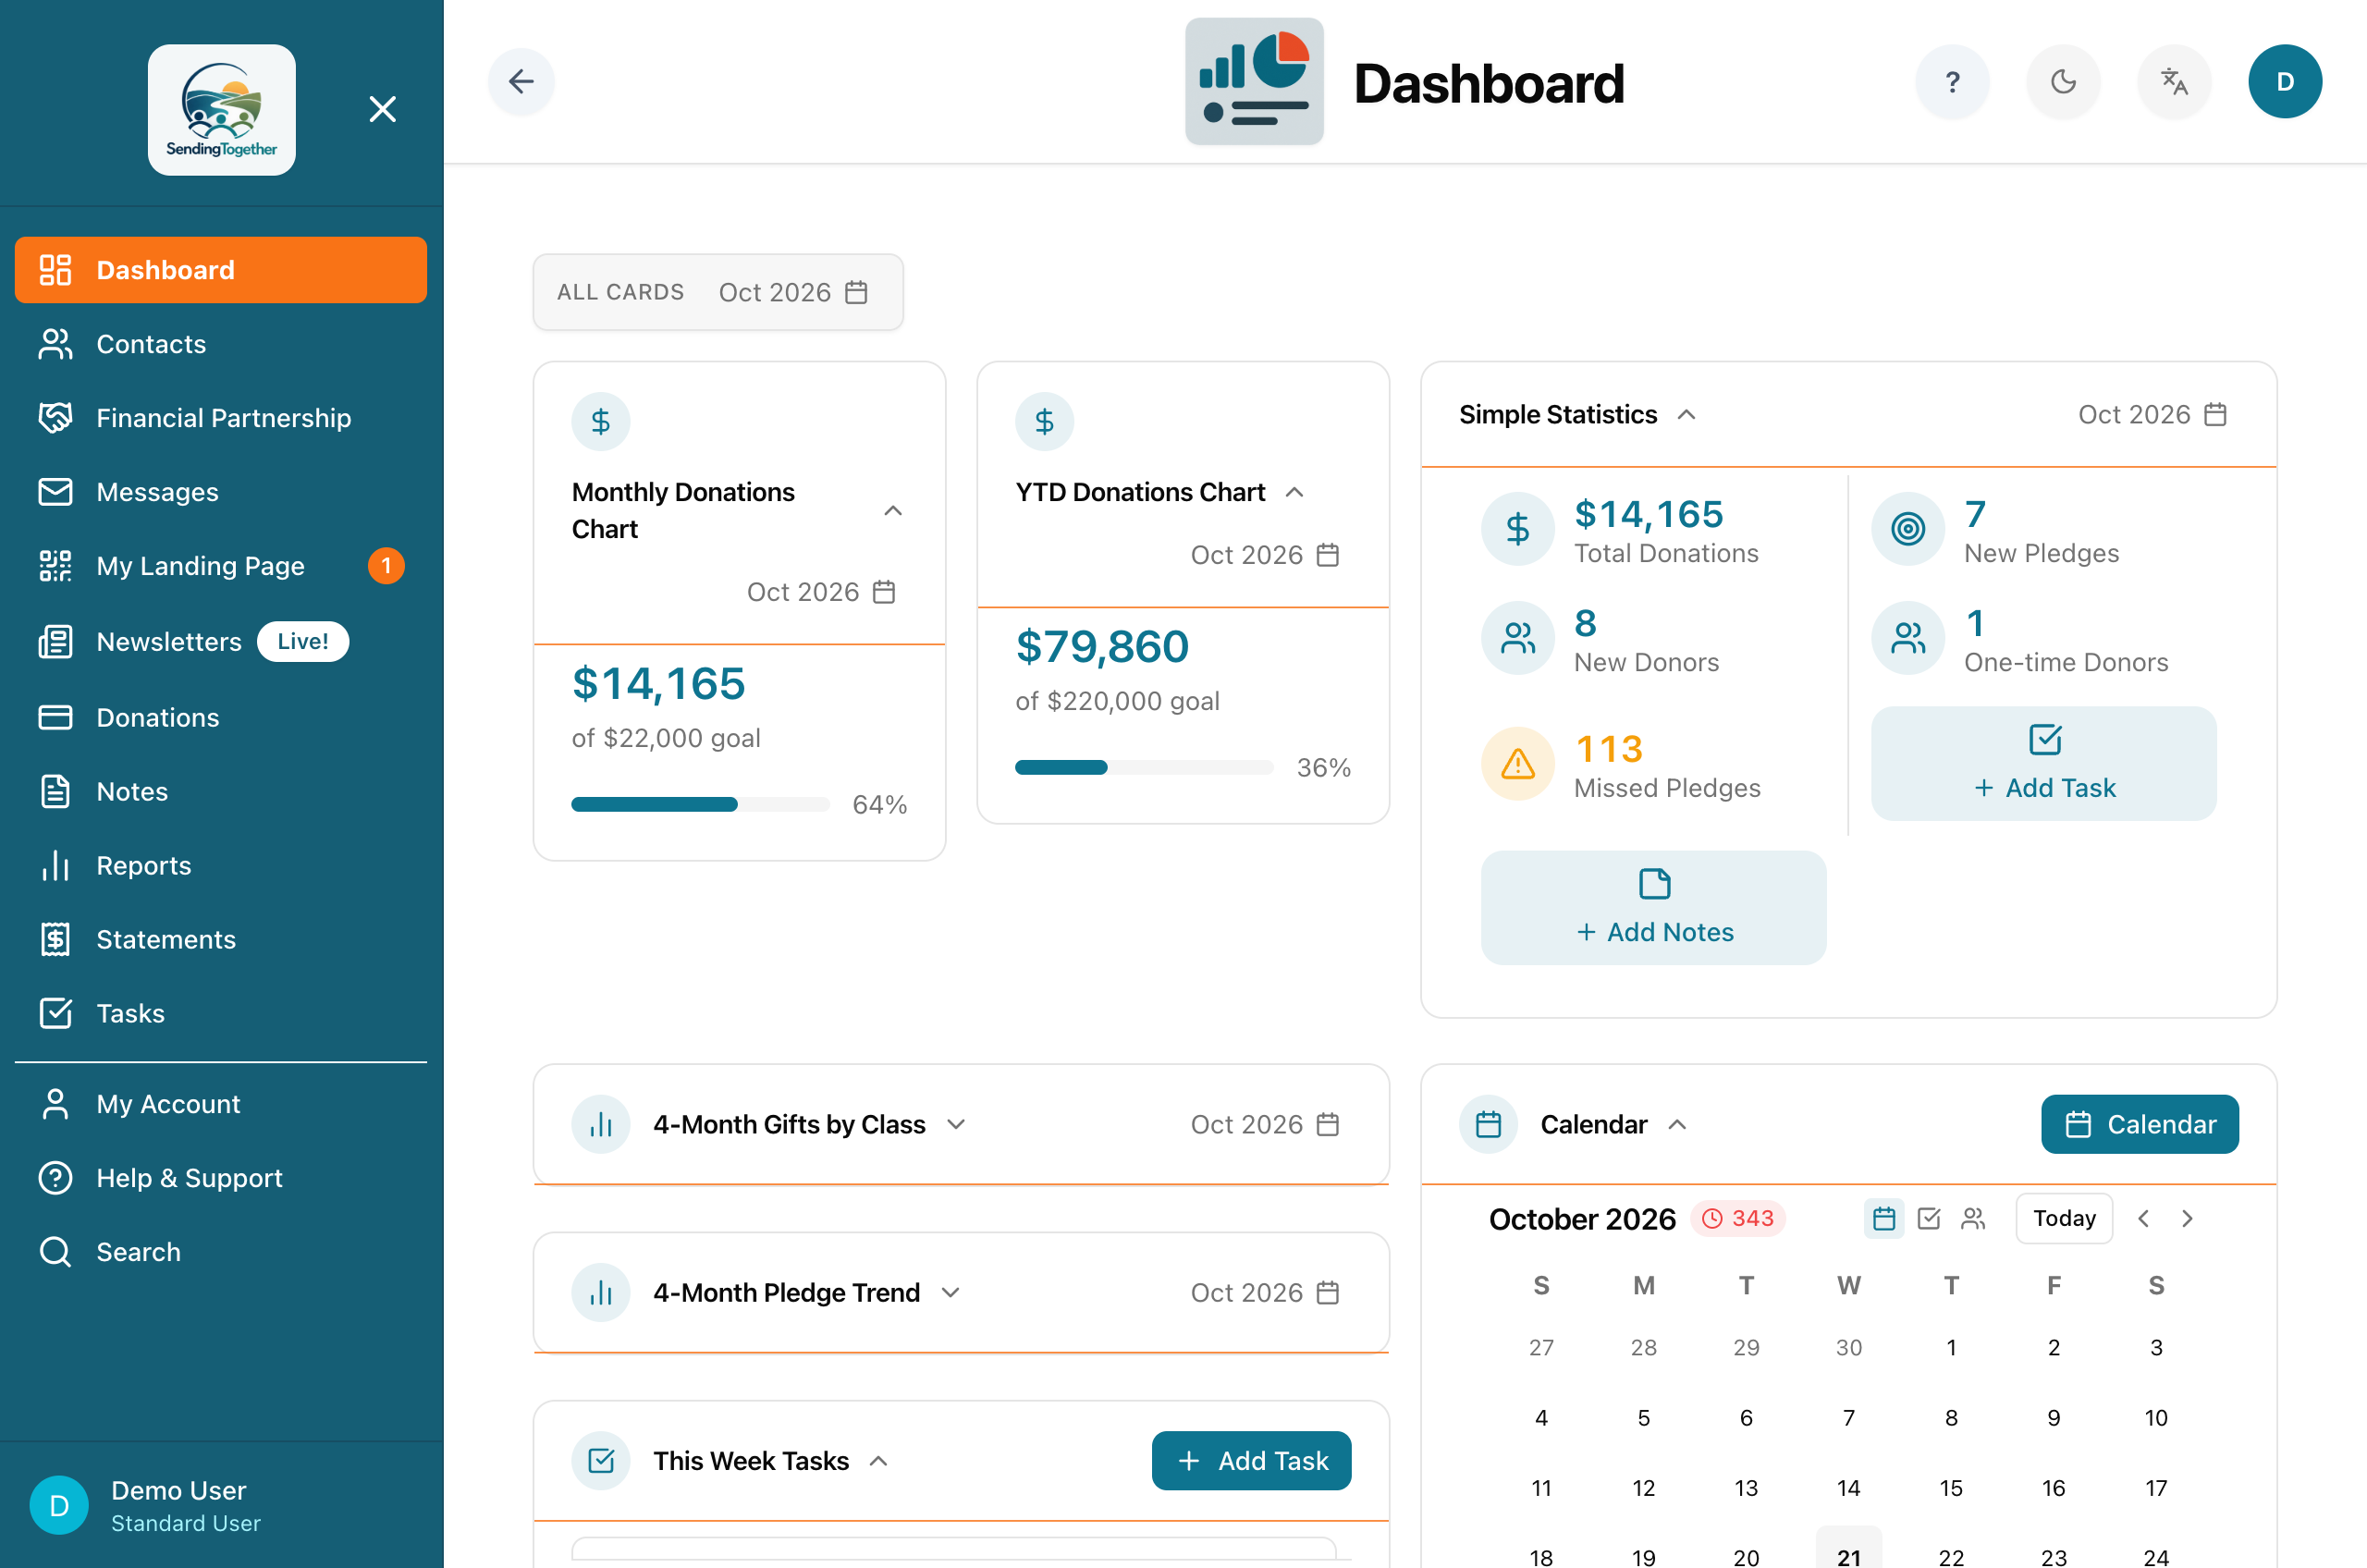The image size is (2367, 1568).
Task: Toggle calendar events filter icon
Action: 1884,1218
